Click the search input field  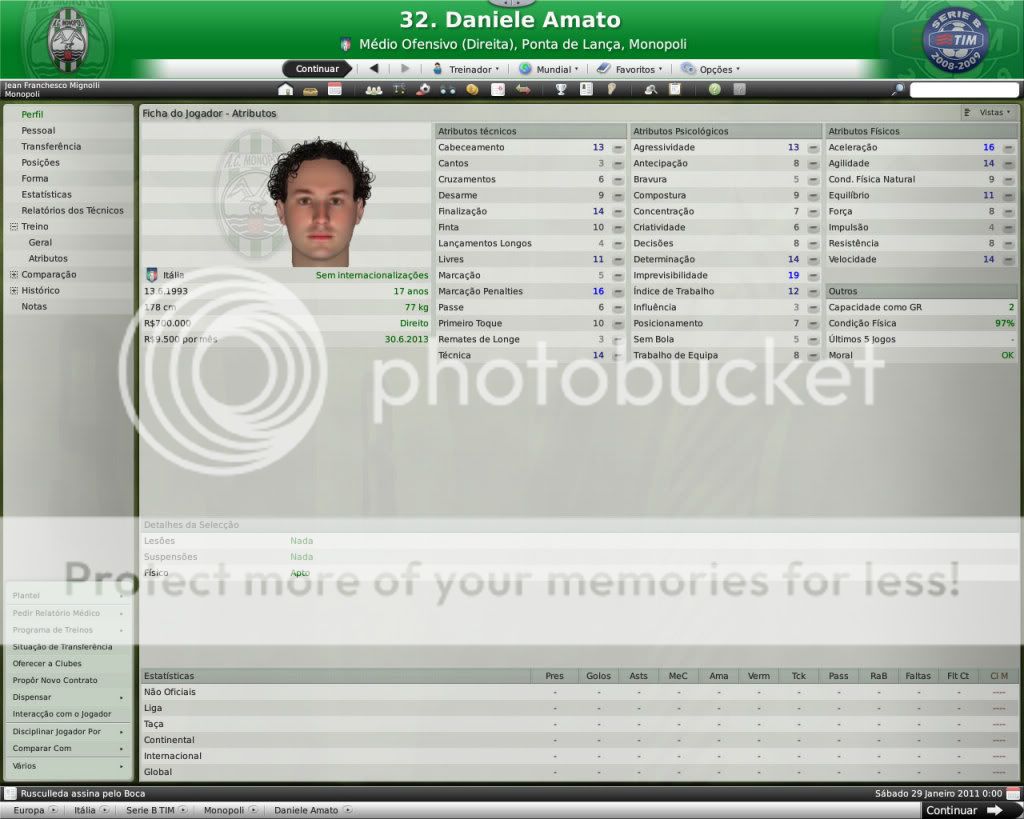pos(963,90)
